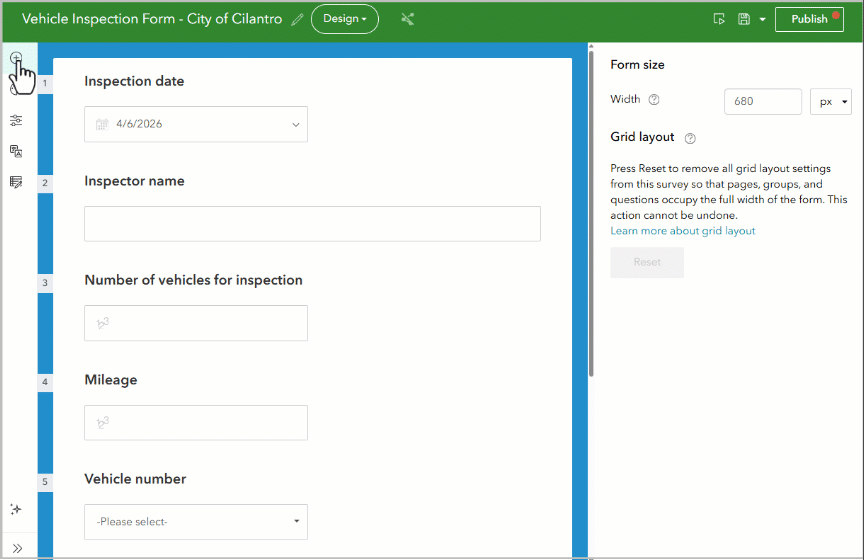Open the save options dropdown arrow
The image size is (864, 560).
(x=763, y=19)
